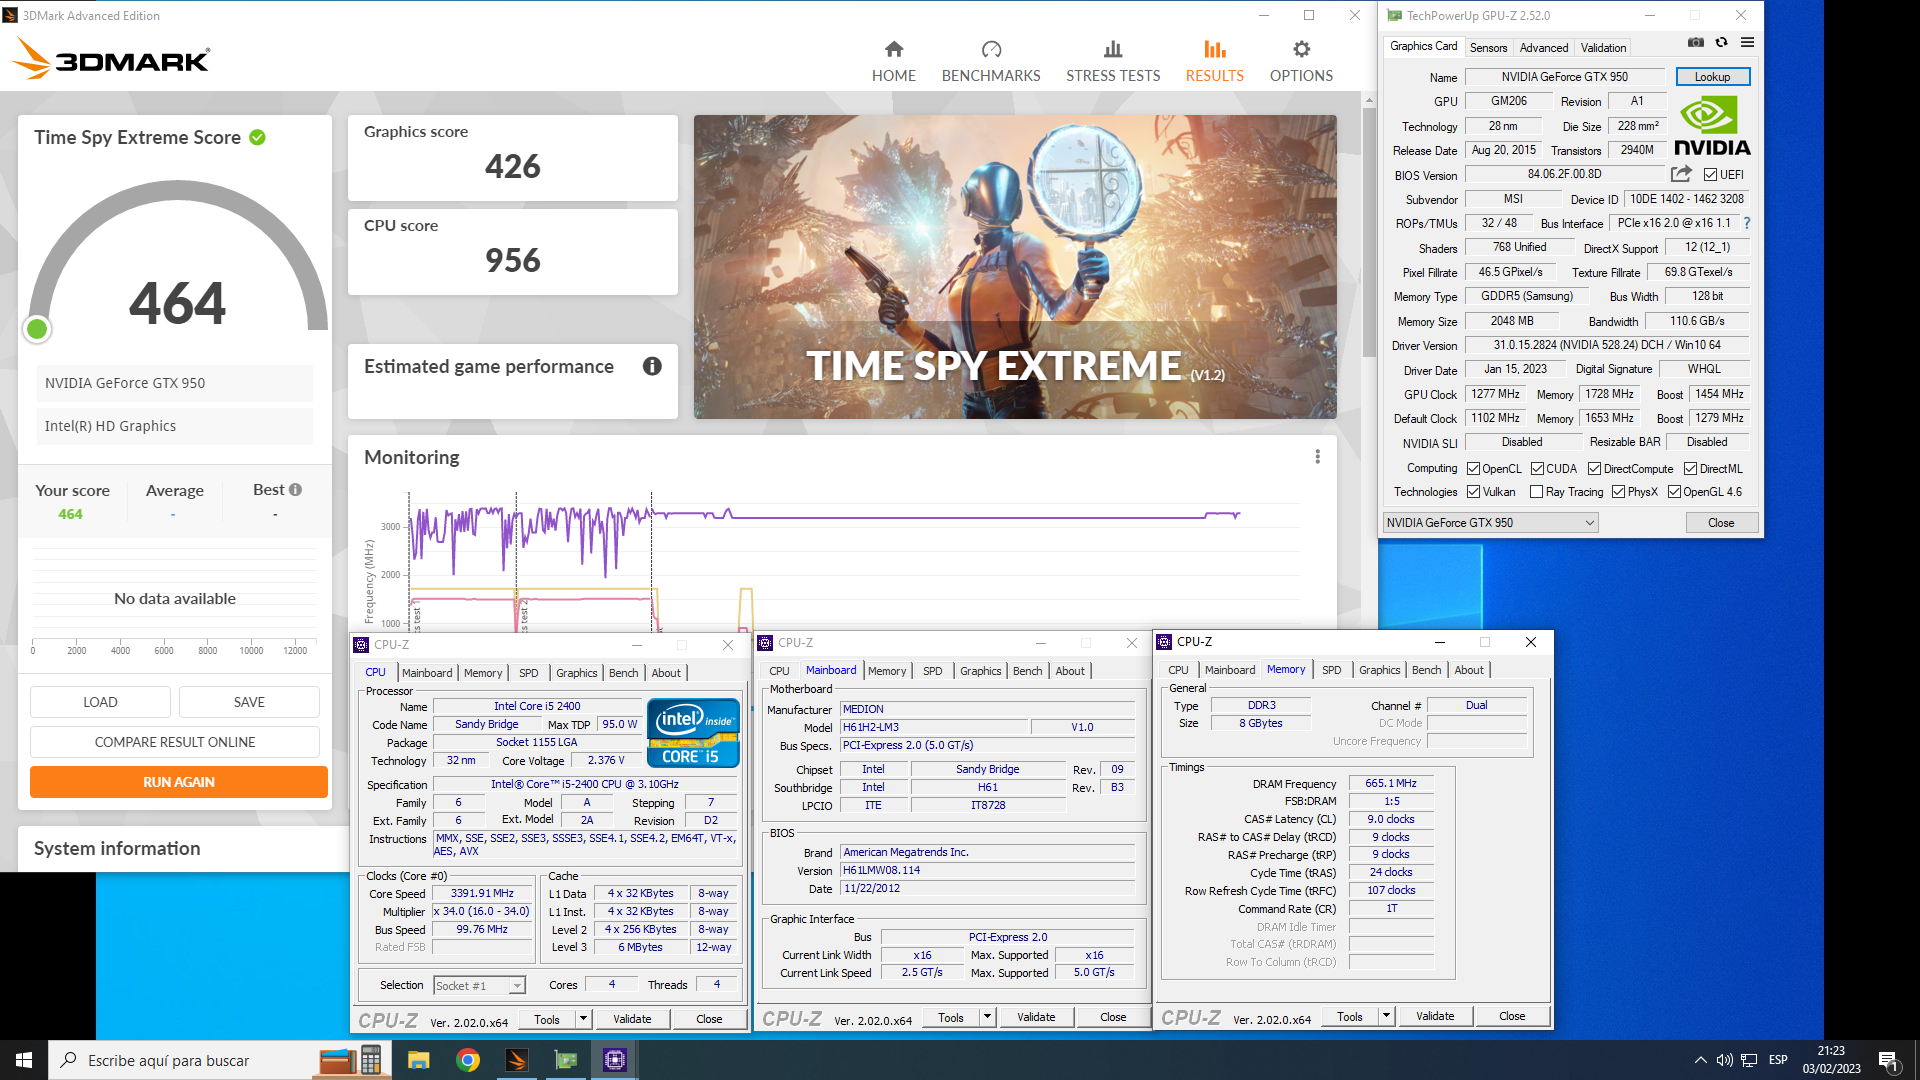The height and width of the screenshot is (1080, 1920).
Task: Toggle the Vulkan checkbox
Action: pyautogui.click(x=1473, y=492)
